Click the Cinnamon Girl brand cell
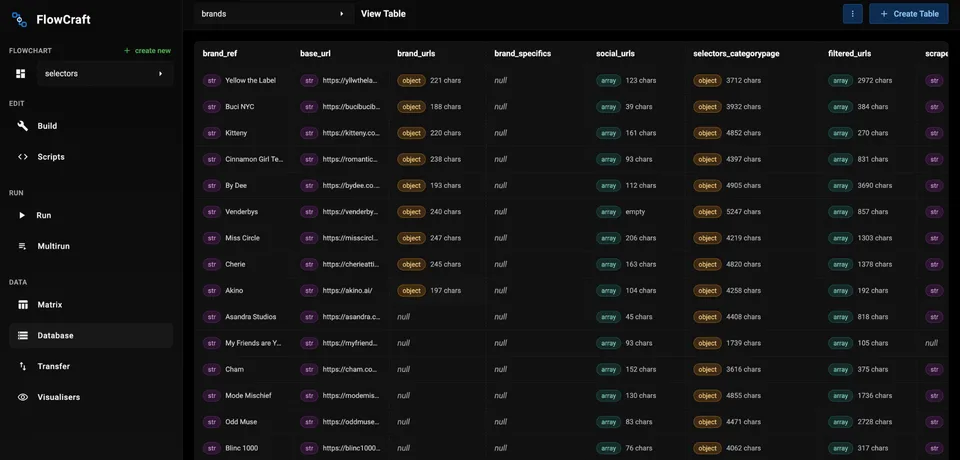The height and width of the screenshot is (460, 960). pyautogui.click(x=242, y=159)
